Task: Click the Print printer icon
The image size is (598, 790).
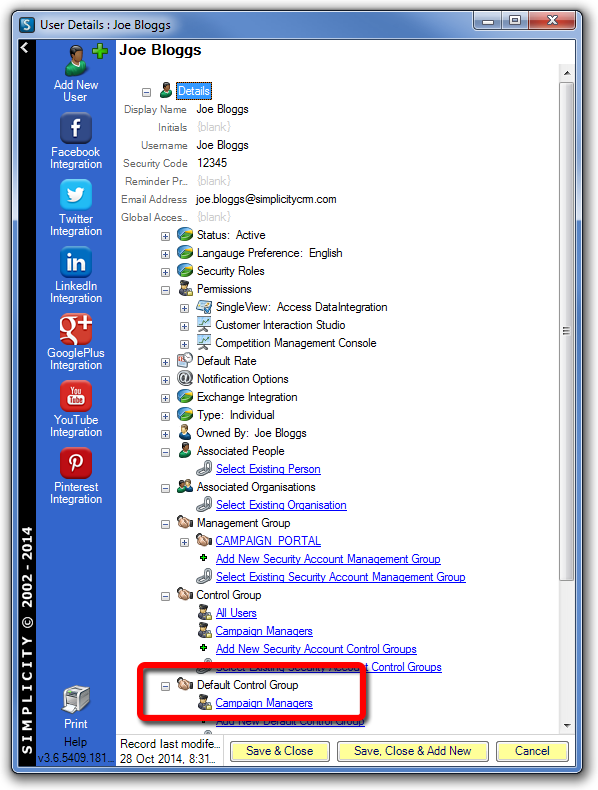Action: (76, 699)
